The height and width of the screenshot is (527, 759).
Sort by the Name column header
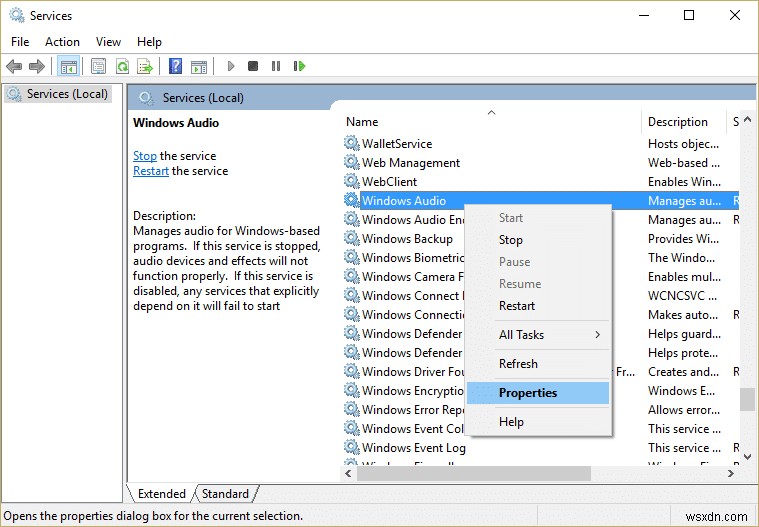[x=491, y=121]
